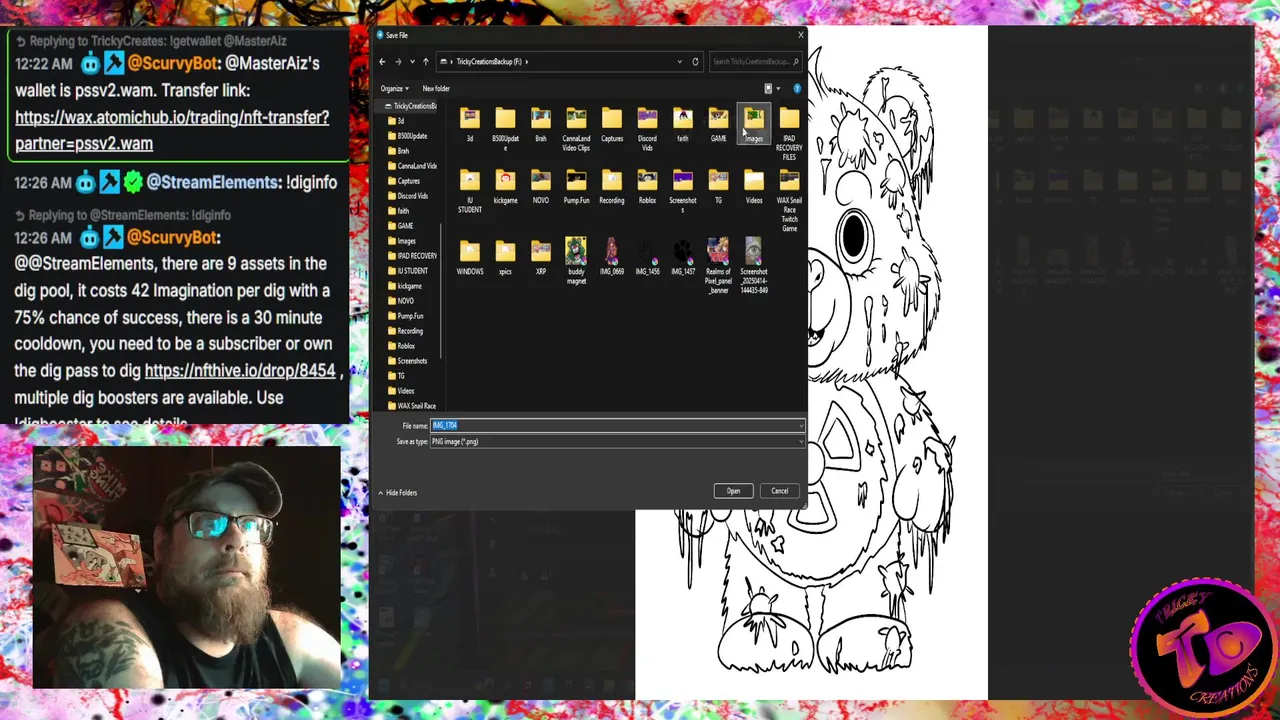Open the B500Update folder in the file pane
This screenshot has height=720, width=1280.
pos(505,129)
